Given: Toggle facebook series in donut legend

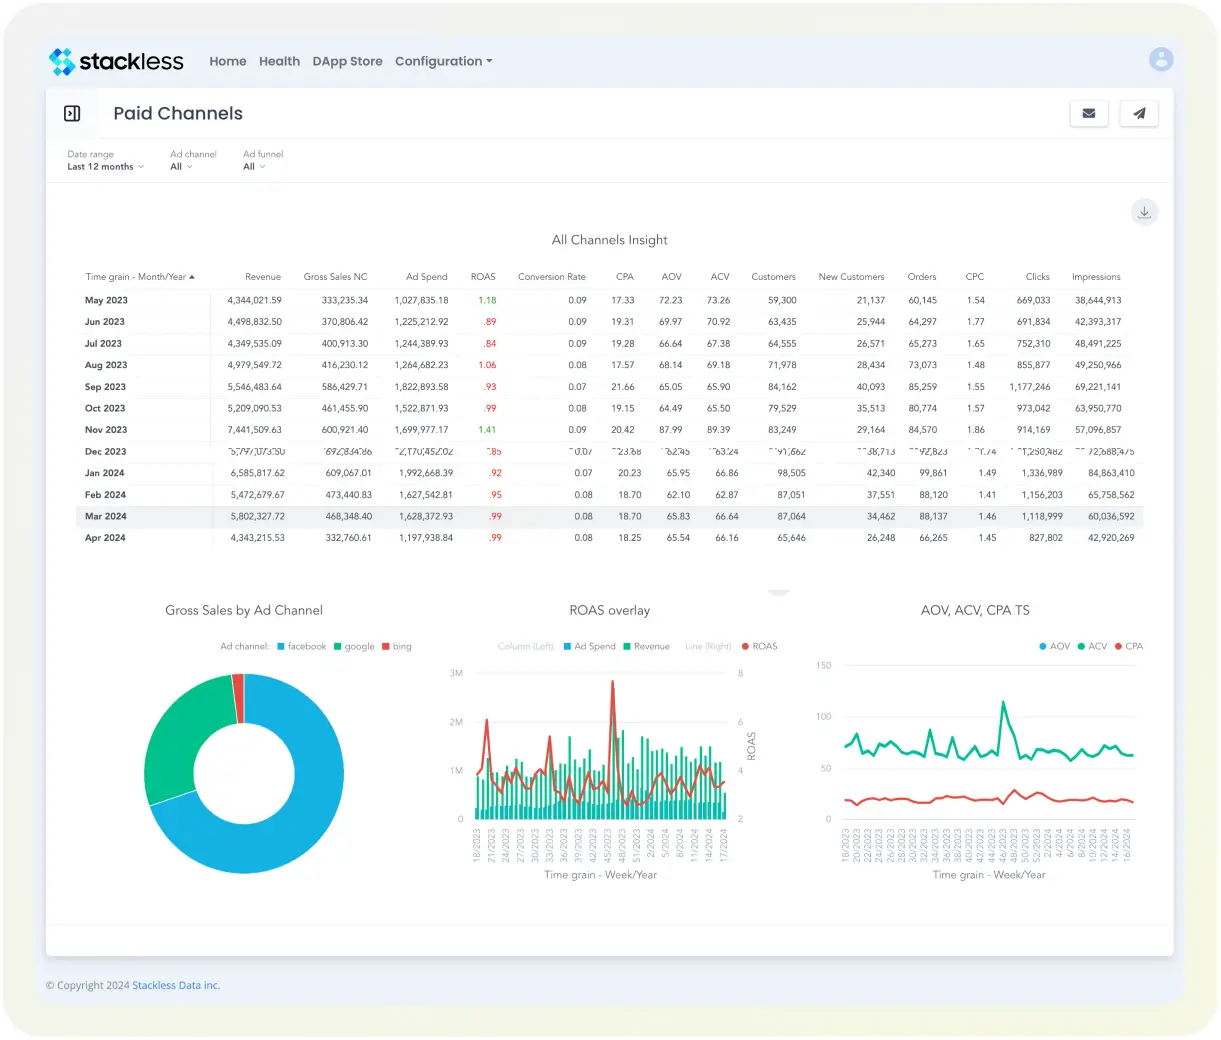Looking at the screenshot, I should point(301,647).
